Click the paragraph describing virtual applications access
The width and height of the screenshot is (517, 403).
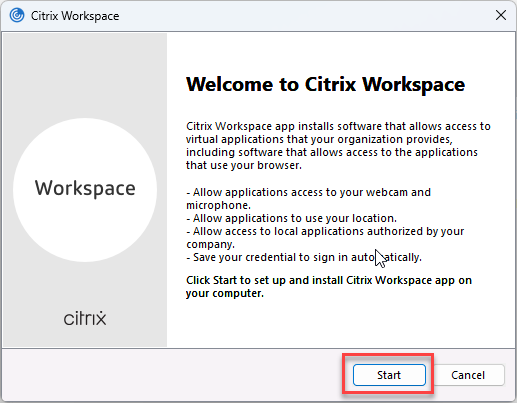[x=338, y=146]
